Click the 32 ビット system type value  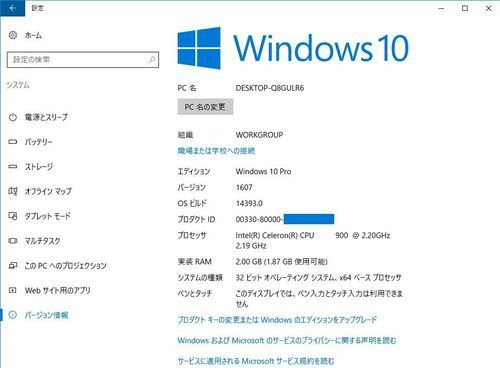(x=318, y=278)
